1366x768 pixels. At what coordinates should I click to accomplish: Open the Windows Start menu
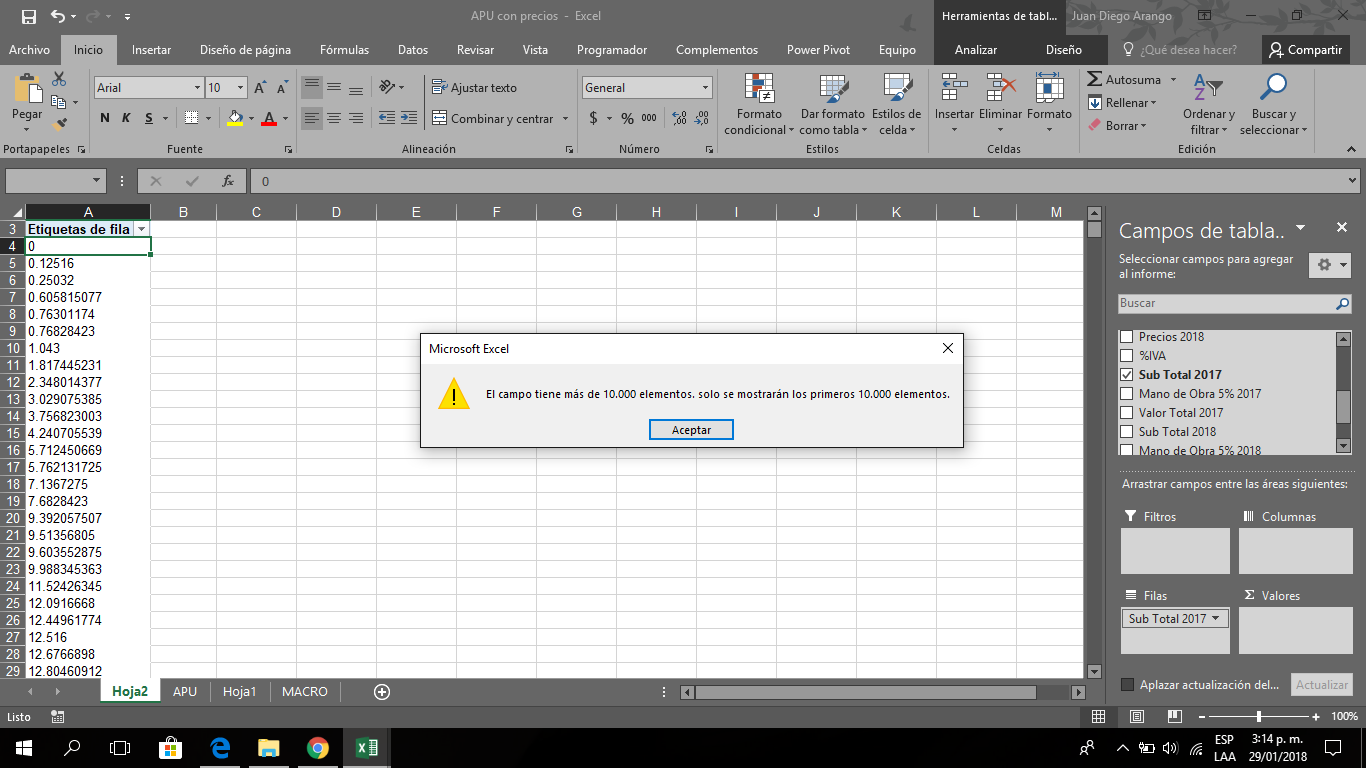(x=24, y=747)
